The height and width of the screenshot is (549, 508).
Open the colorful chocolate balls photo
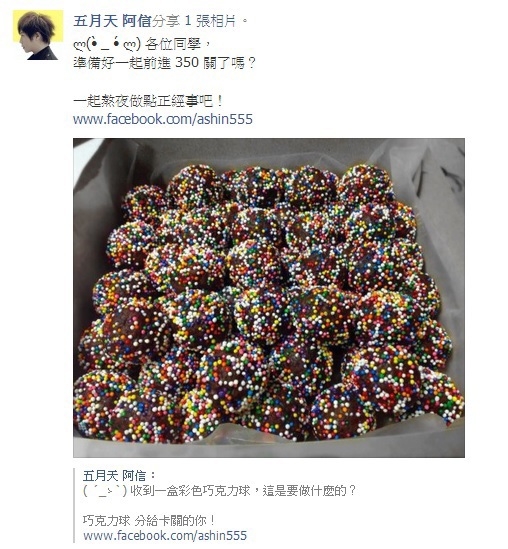tap(269, 298)
